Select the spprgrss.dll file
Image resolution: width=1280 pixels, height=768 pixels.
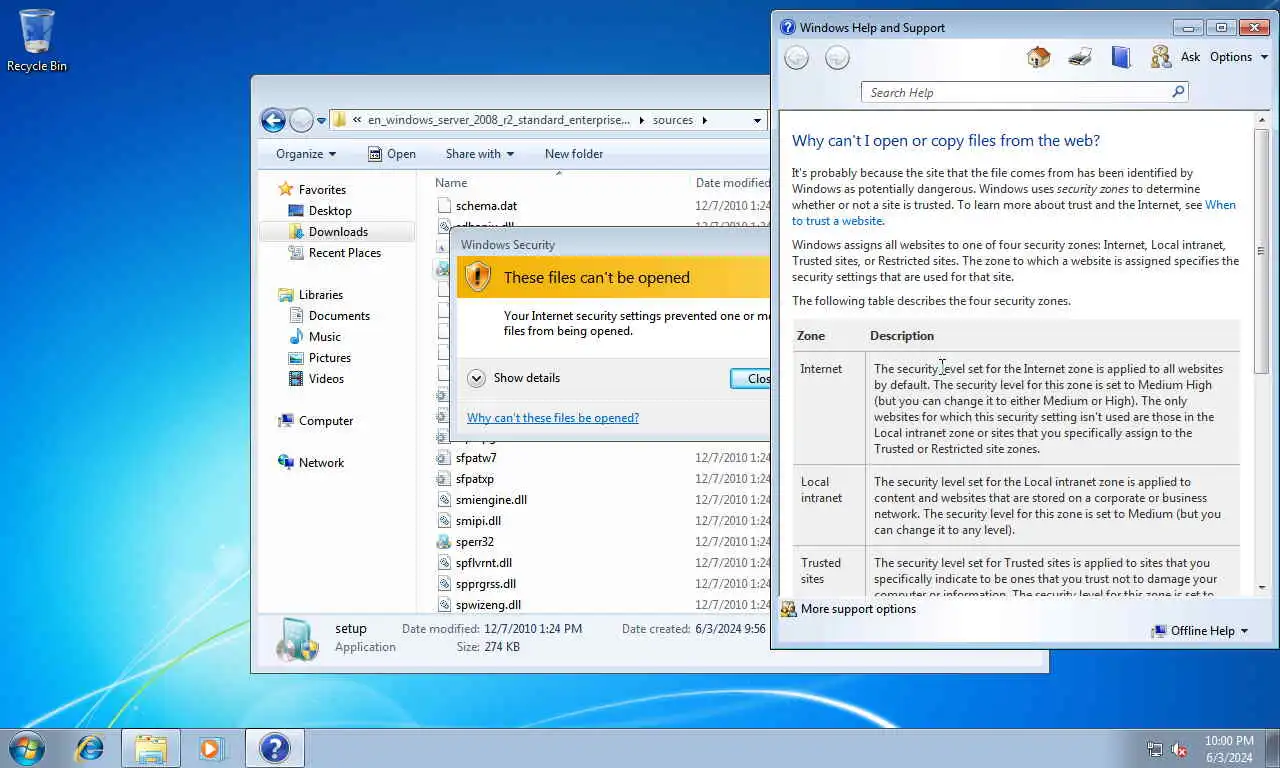(486, 584)
